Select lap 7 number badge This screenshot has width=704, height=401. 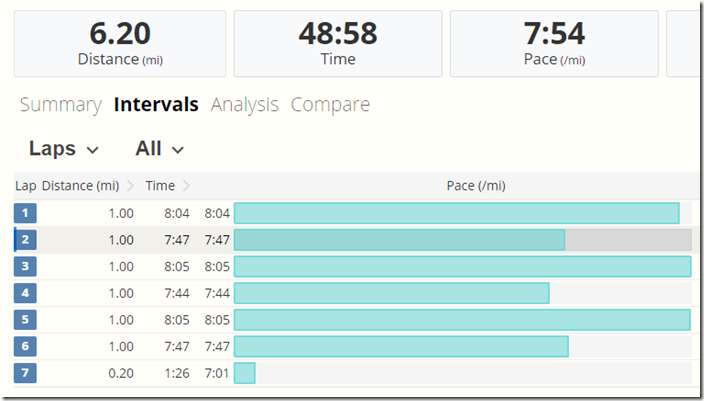pos(25,373)
